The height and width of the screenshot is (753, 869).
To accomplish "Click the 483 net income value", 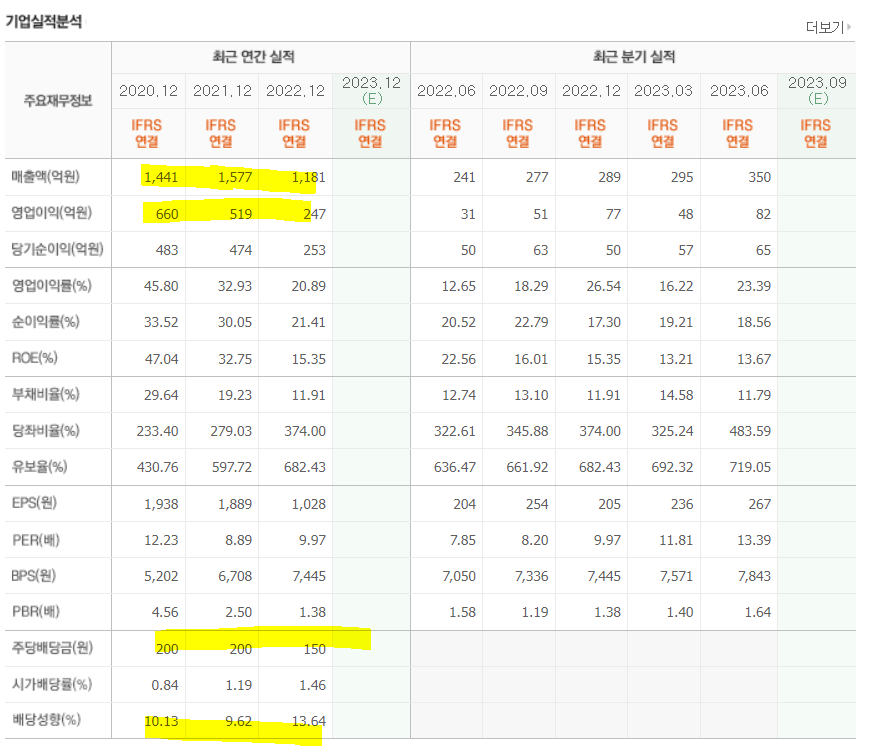I will point(167,250).
